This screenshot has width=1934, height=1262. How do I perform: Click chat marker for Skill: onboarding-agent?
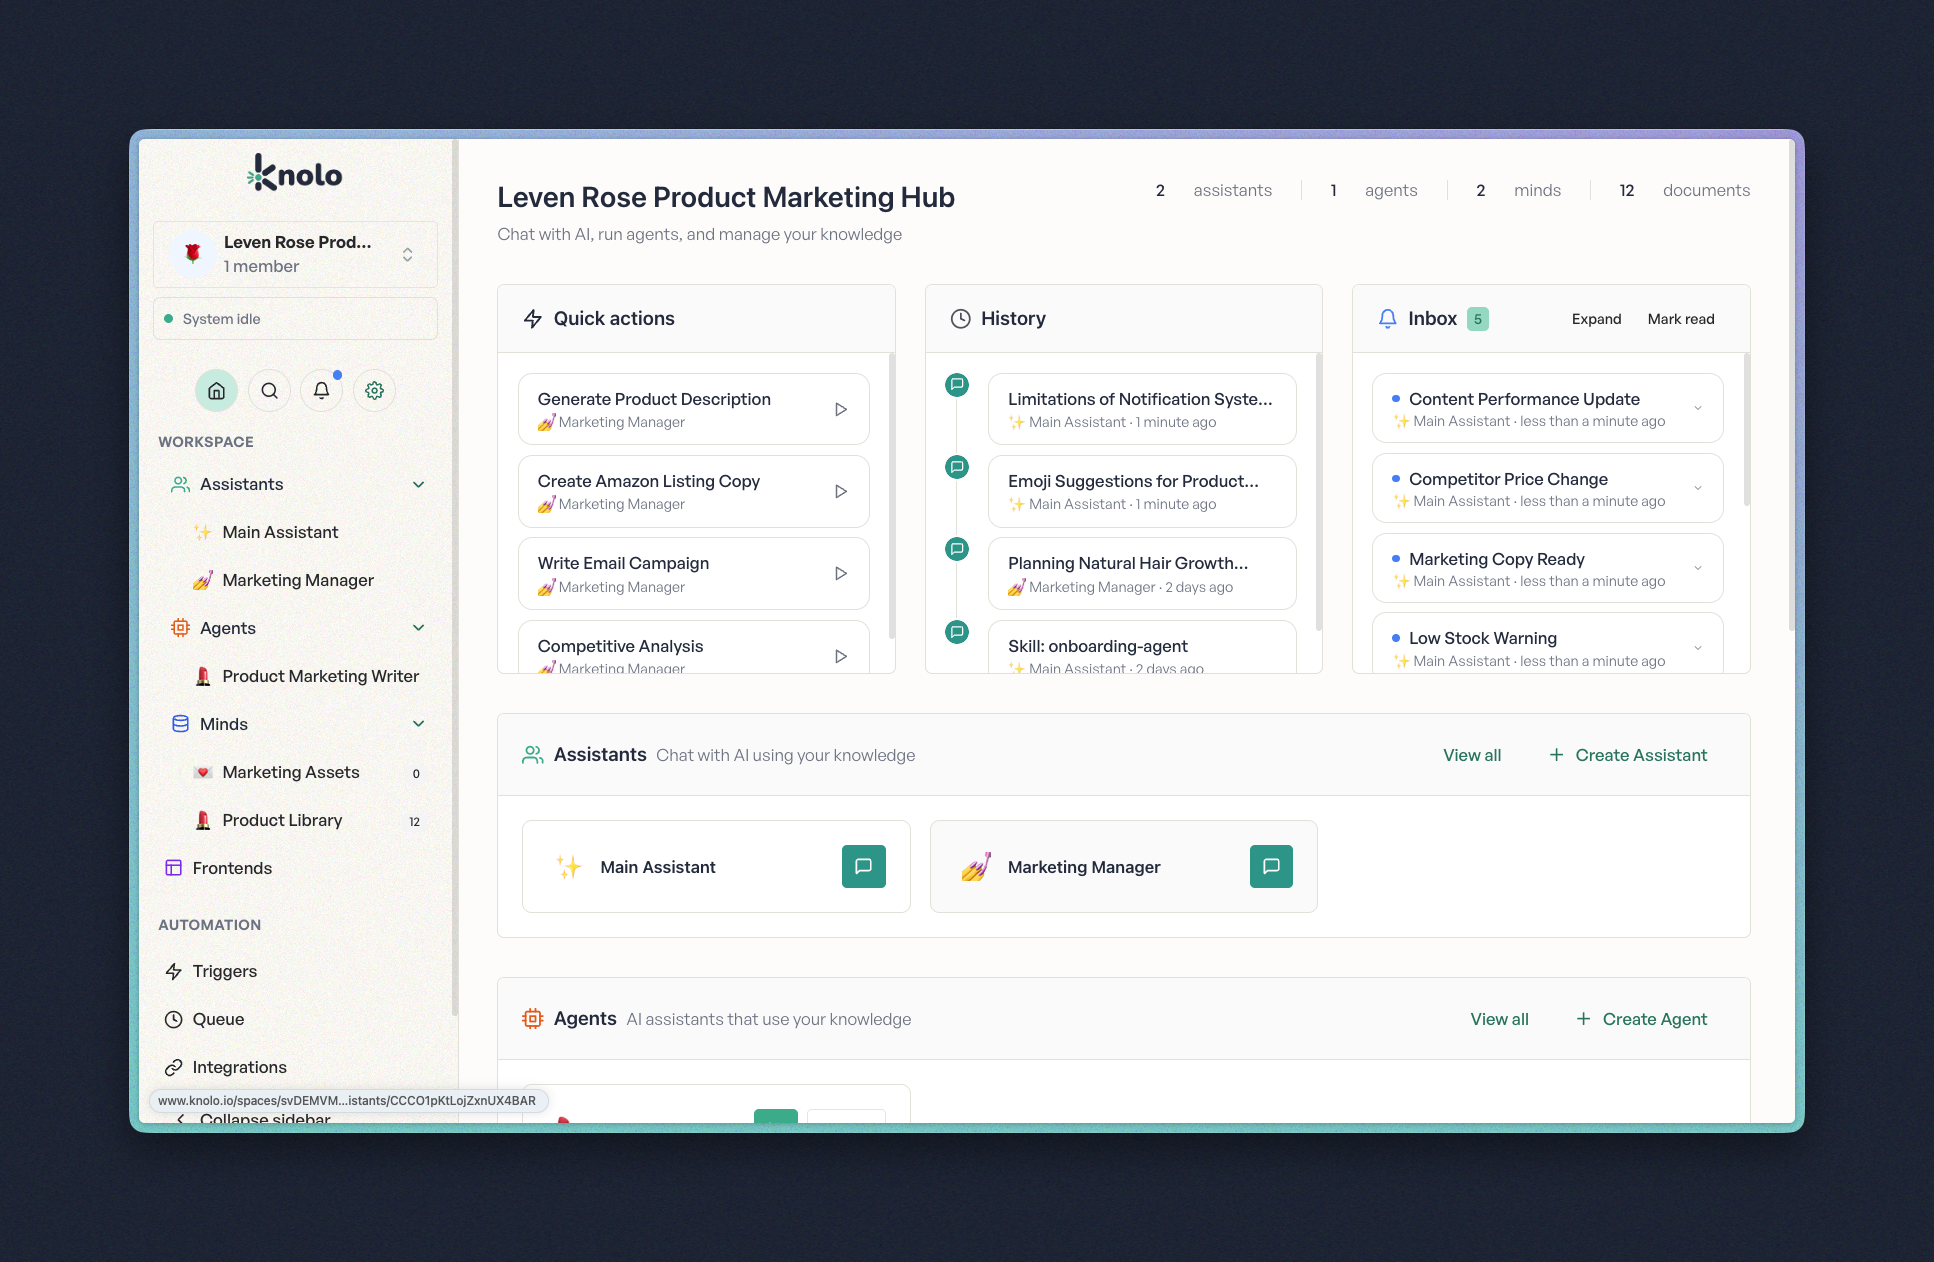click(957, 631)
